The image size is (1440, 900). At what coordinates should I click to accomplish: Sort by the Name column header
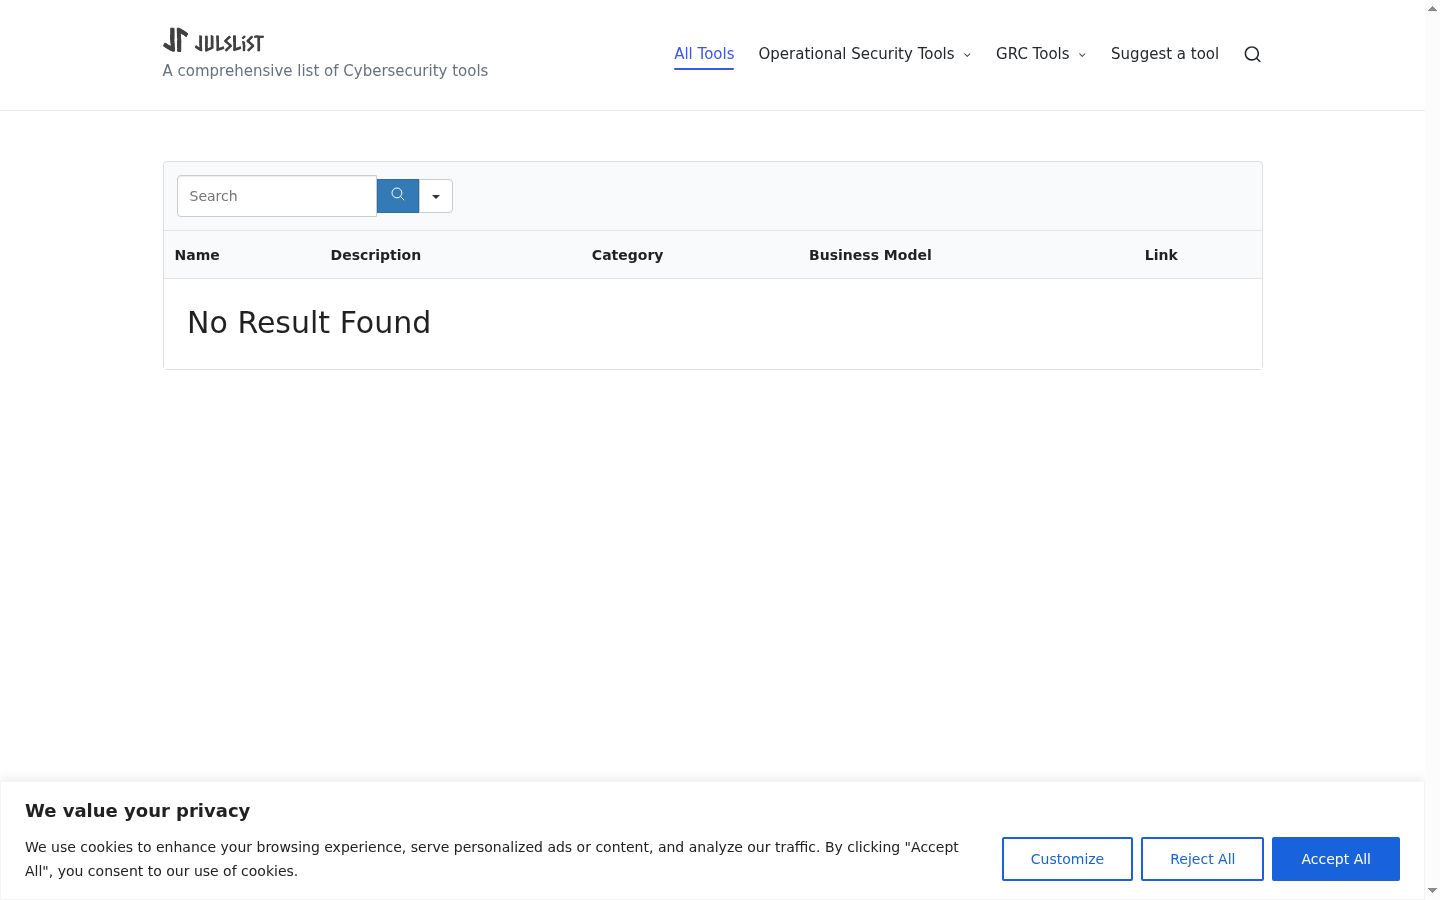[197, 255]
